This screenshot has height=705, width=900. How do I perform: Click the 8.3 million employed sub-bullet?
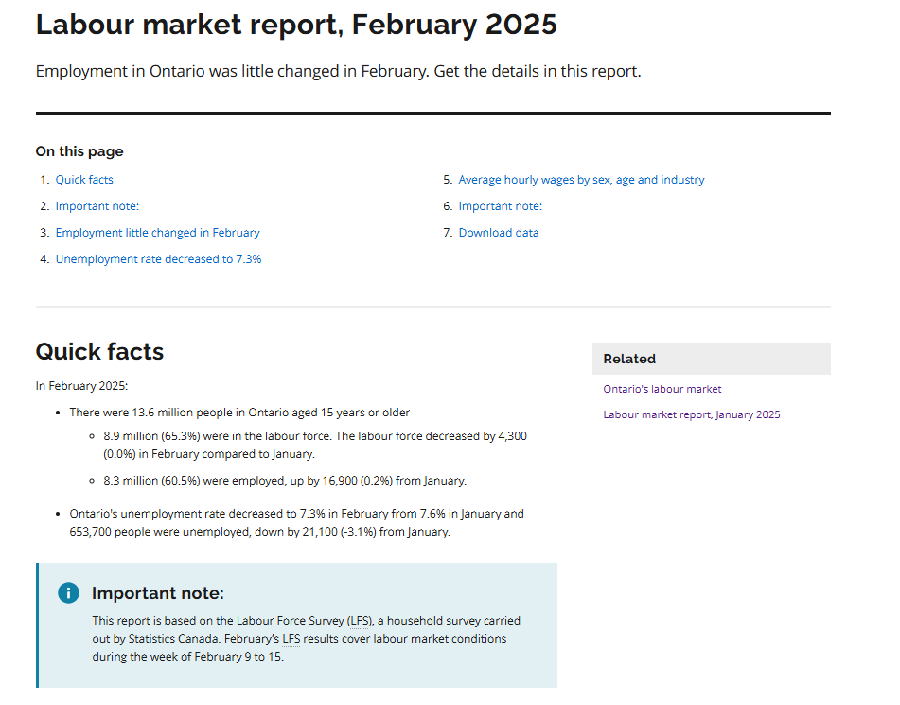(x=285, y=481)
